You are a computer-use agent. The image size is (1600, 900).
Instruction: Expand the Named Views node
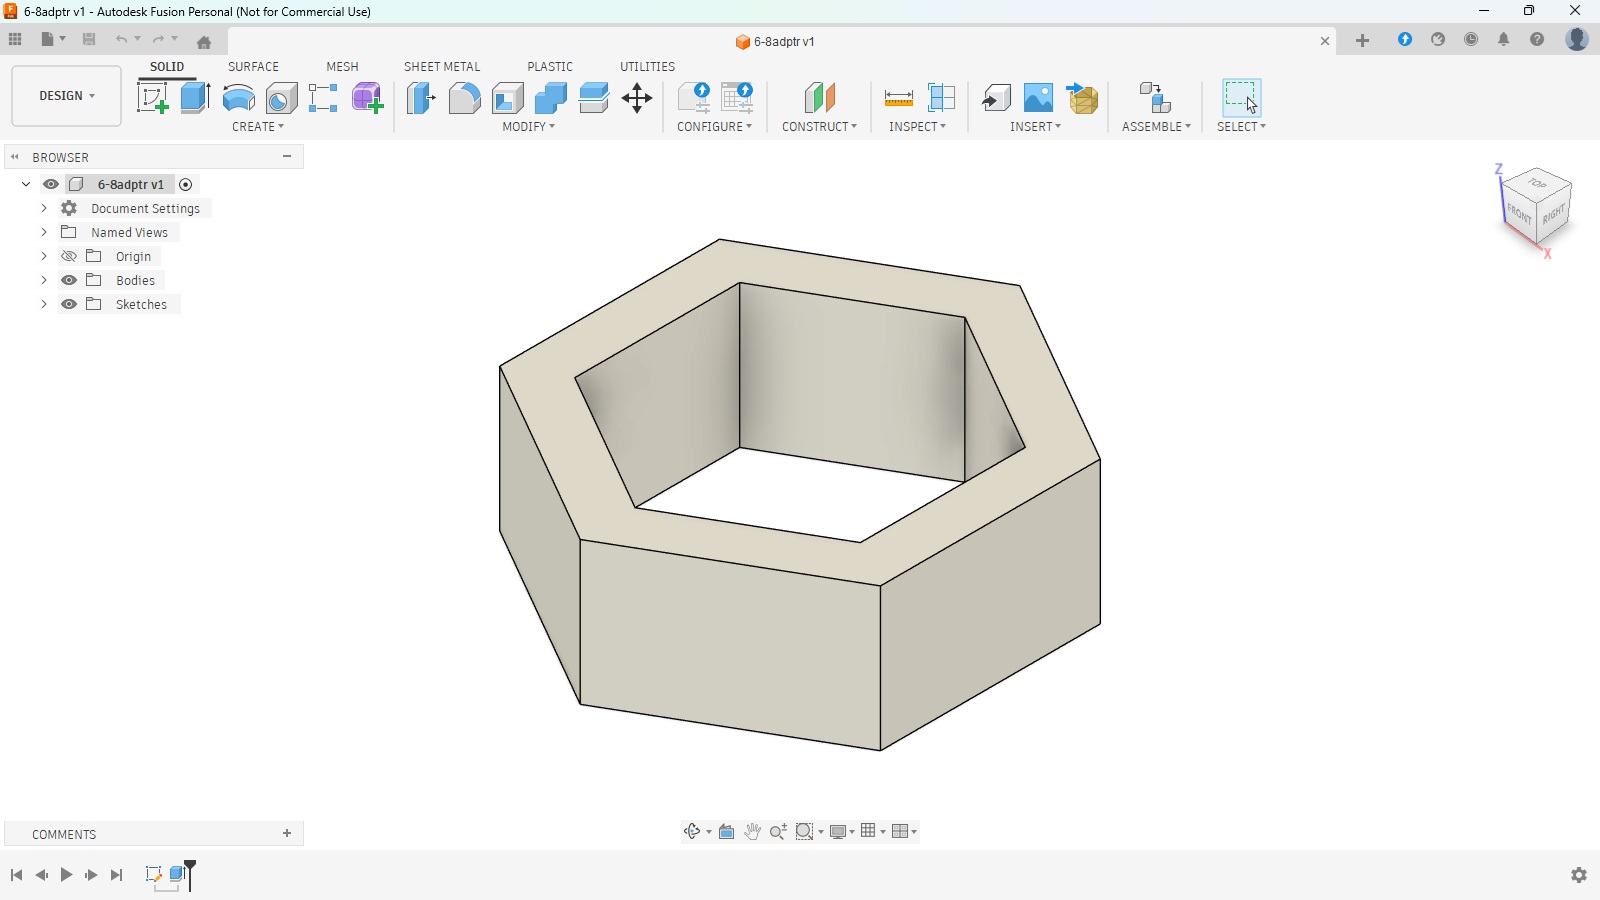(x=44, y=232)
